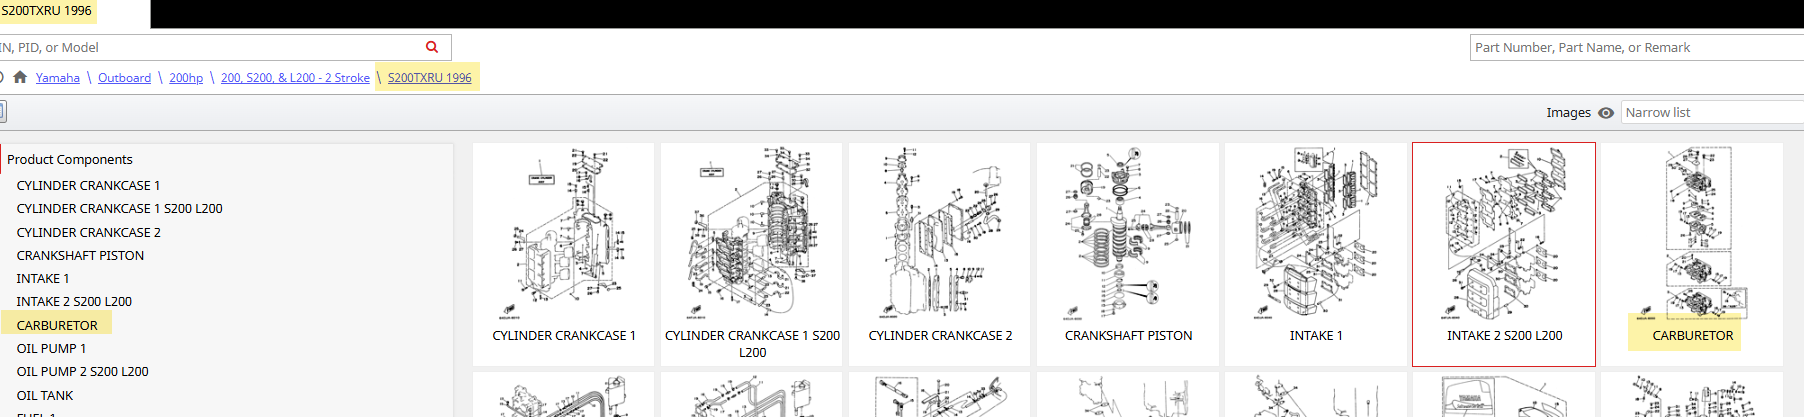Open the 200hp breadcrumb link

(186, 78)
